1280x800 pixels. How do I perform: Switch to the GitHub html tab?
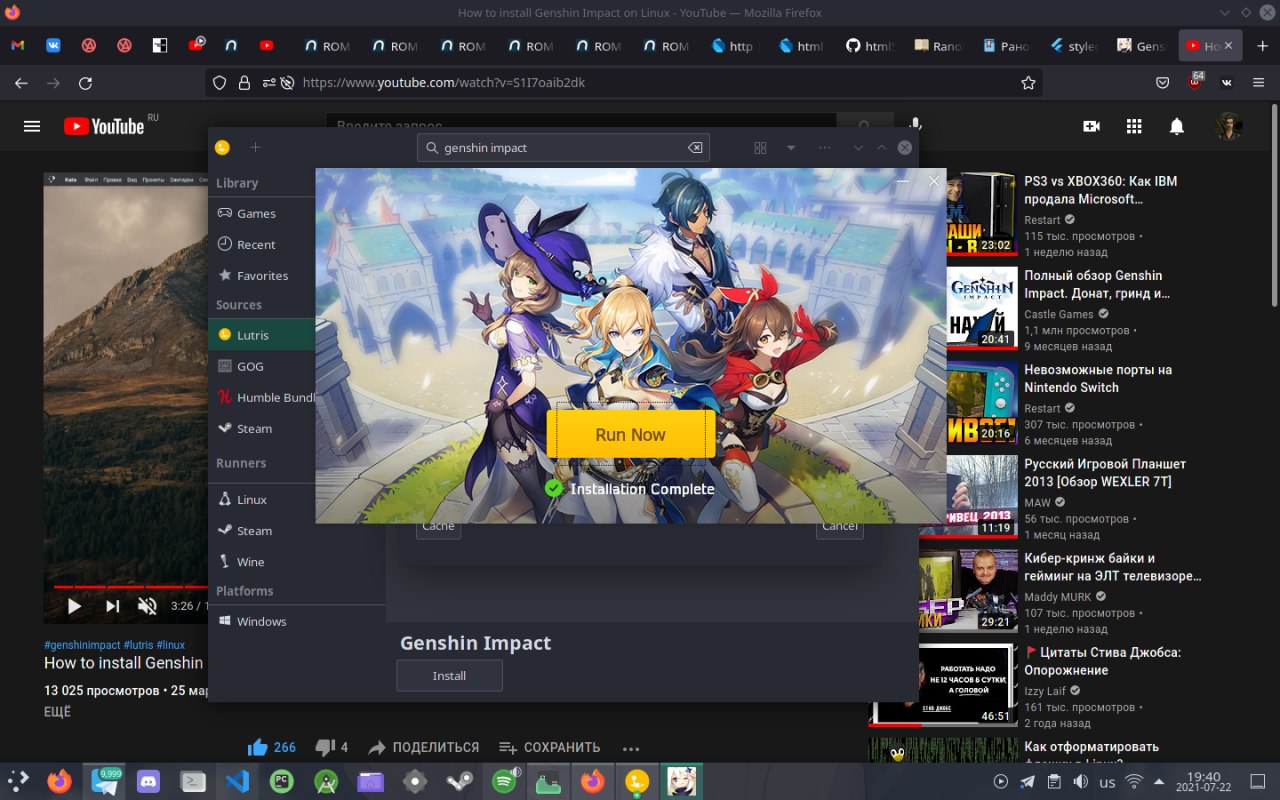click(x=869, y=46)
